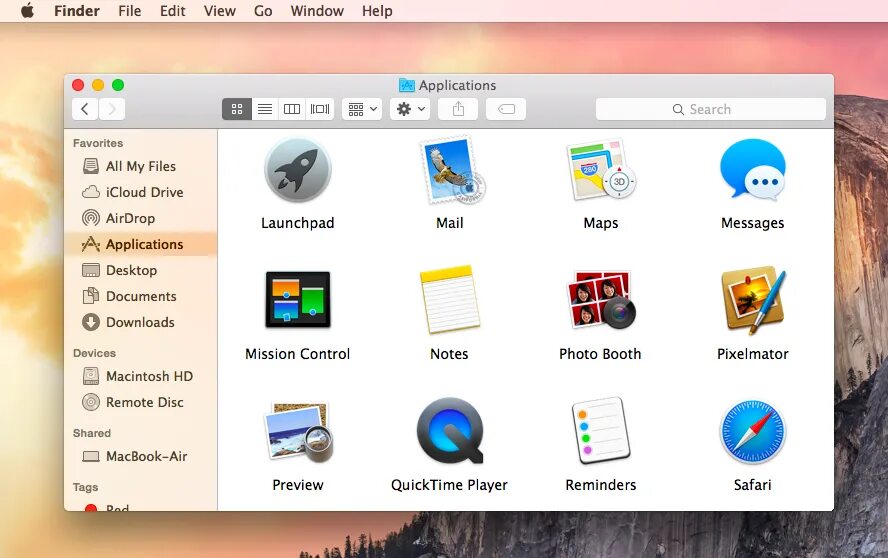Select Remote Disc device
The image size is (888, 558).
[140, 402]
